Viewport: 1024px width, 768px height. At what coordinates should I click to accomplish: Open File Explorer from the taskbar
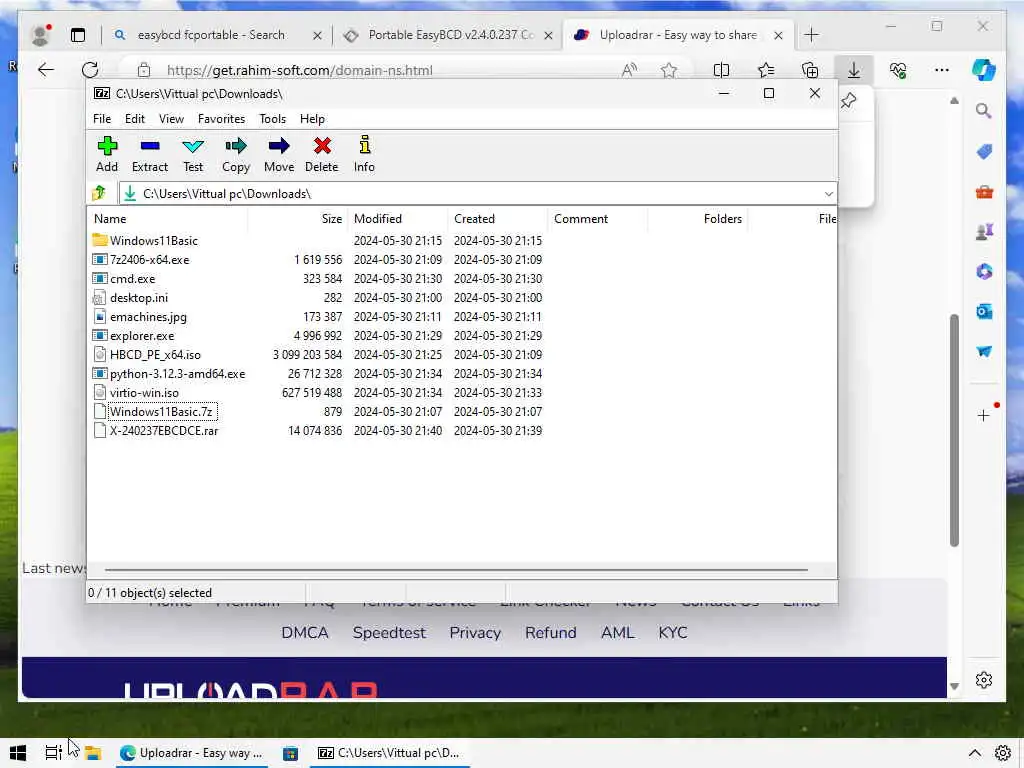click(x=93, y=753)
